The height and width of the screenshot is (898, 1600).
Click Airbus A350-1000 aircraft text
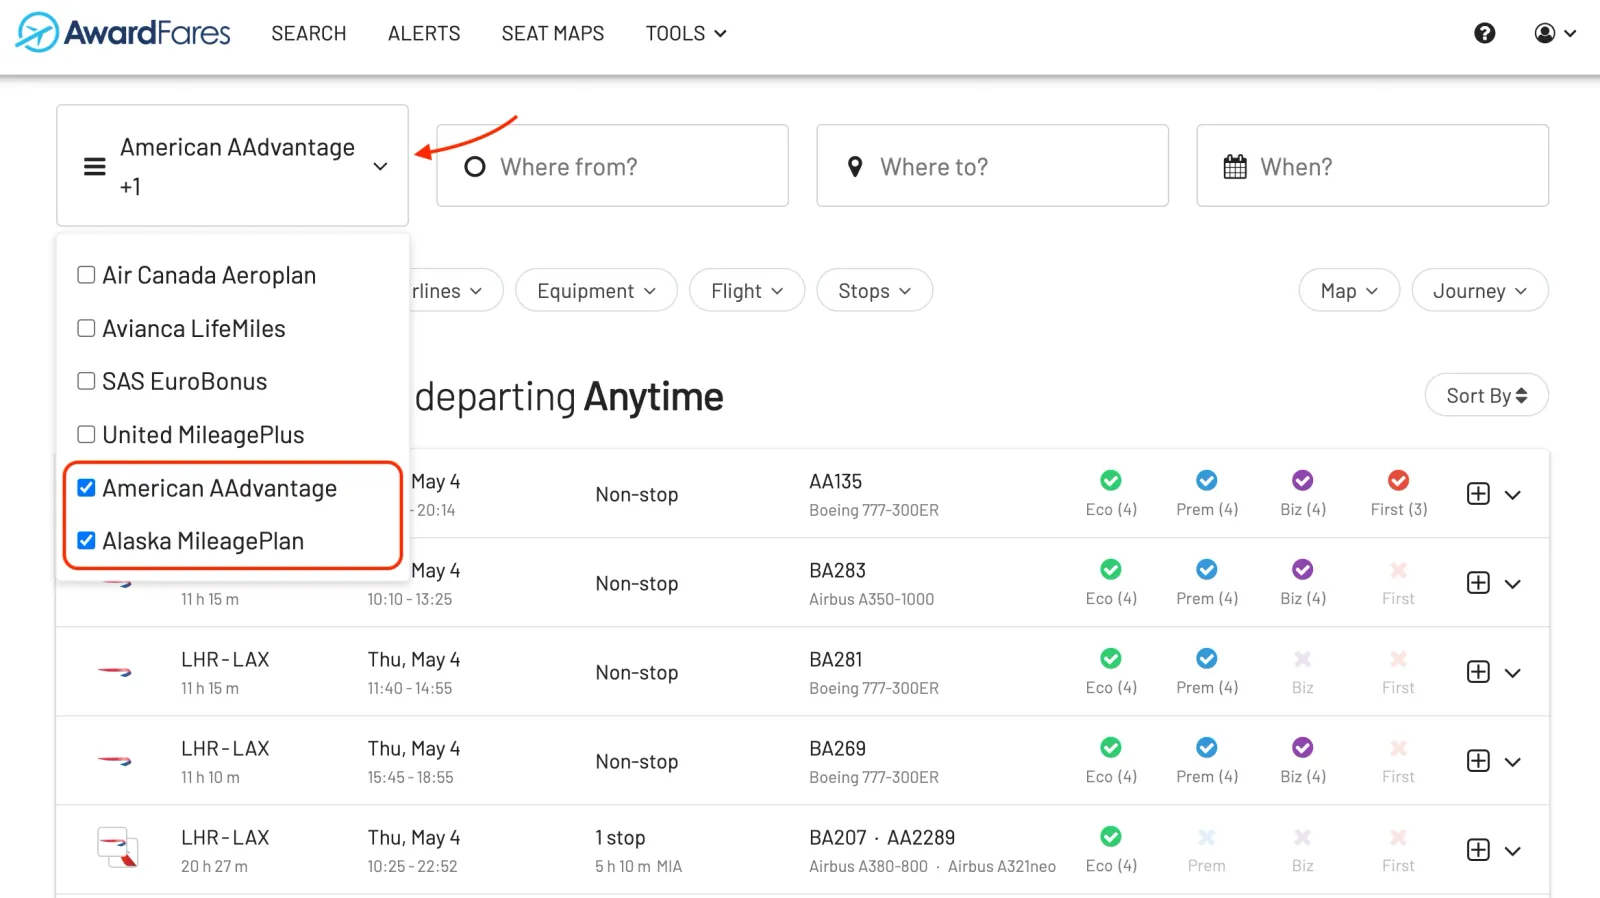click(x=871, y=599)
